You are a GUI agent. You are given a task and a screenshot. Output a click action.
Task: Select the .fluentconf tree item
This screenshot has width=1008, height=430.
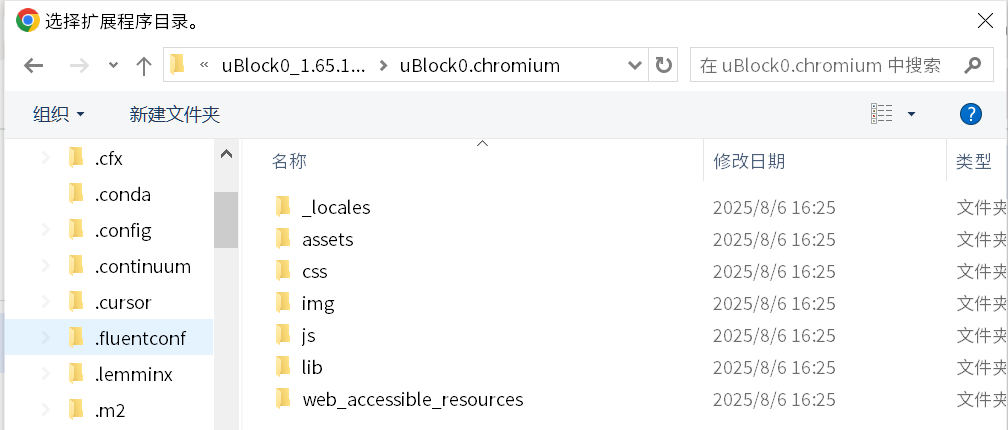click(139, 338)
